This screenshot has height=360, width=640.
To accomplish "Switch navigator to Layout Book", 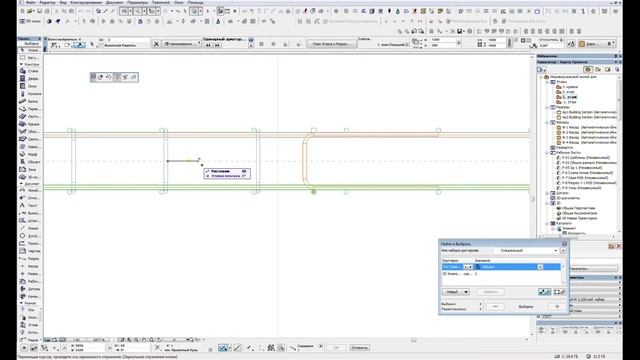I will [x=607, y=70].
